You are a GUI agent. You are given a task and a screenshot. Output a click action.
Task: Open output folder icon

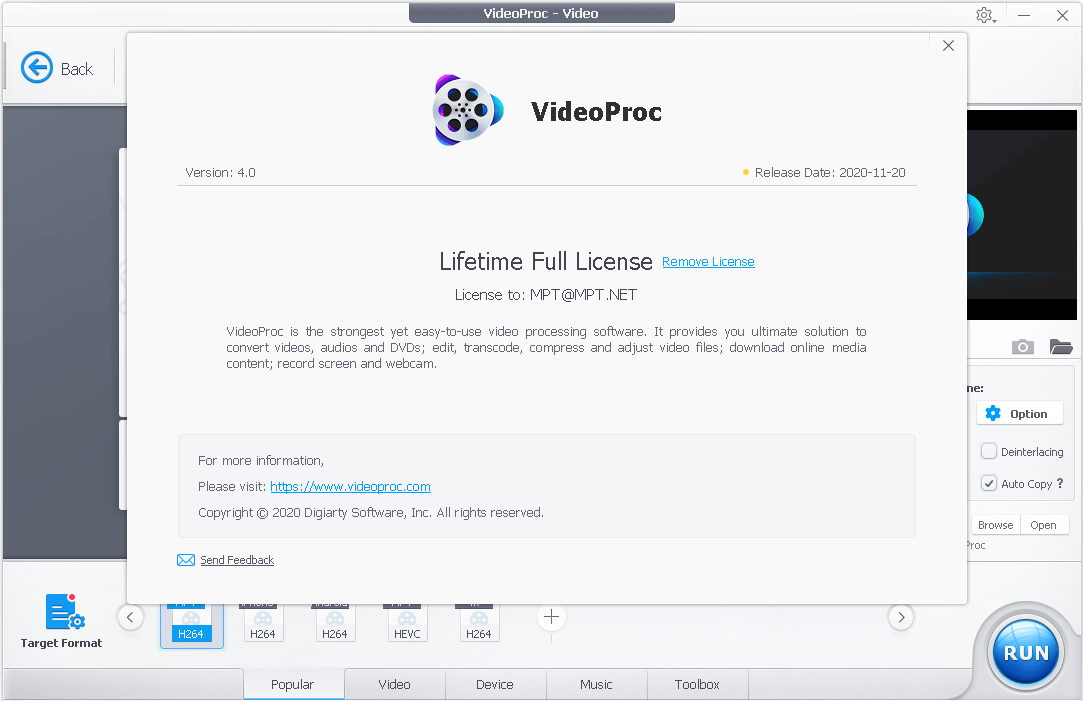click(1061, 347)
